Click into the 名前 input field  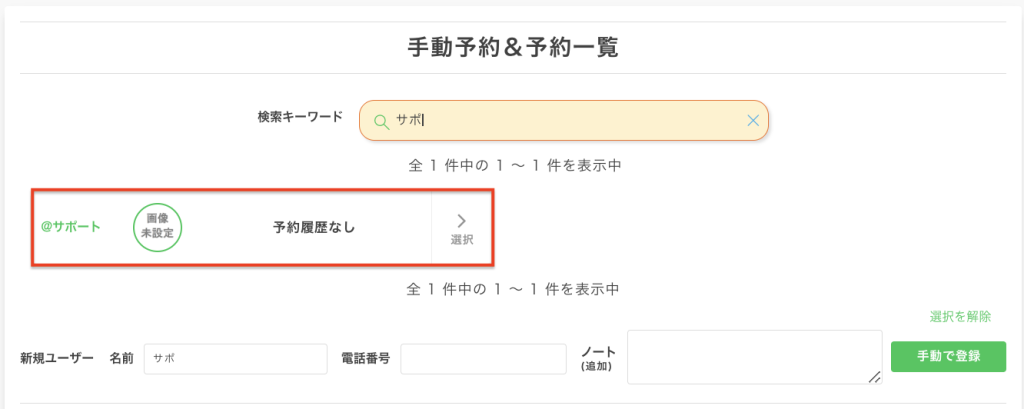click(236, 358)
